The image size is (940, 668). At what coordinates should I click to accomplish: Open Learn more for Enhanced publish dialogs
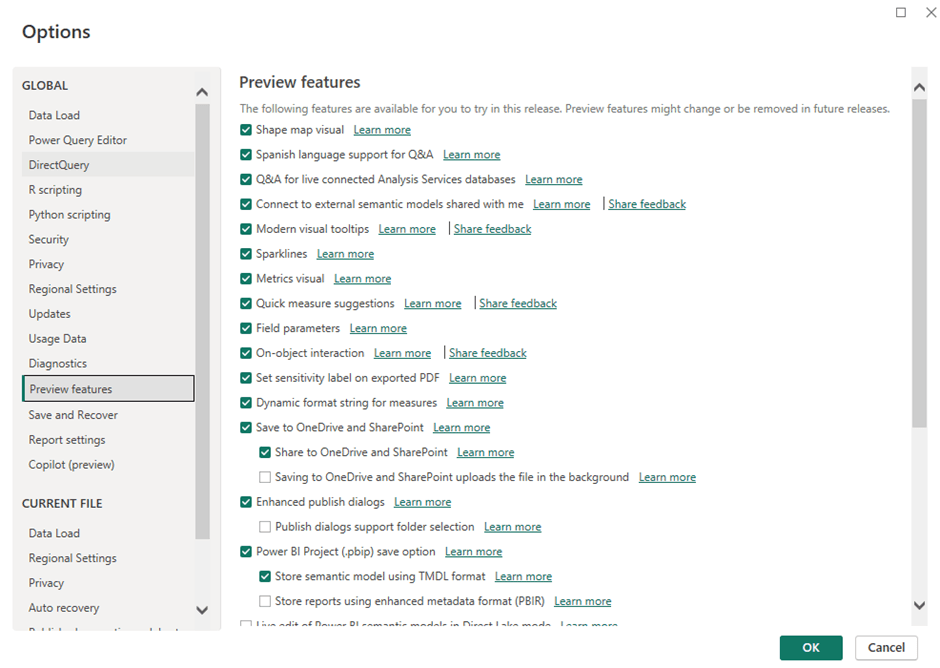click(423, 502)
